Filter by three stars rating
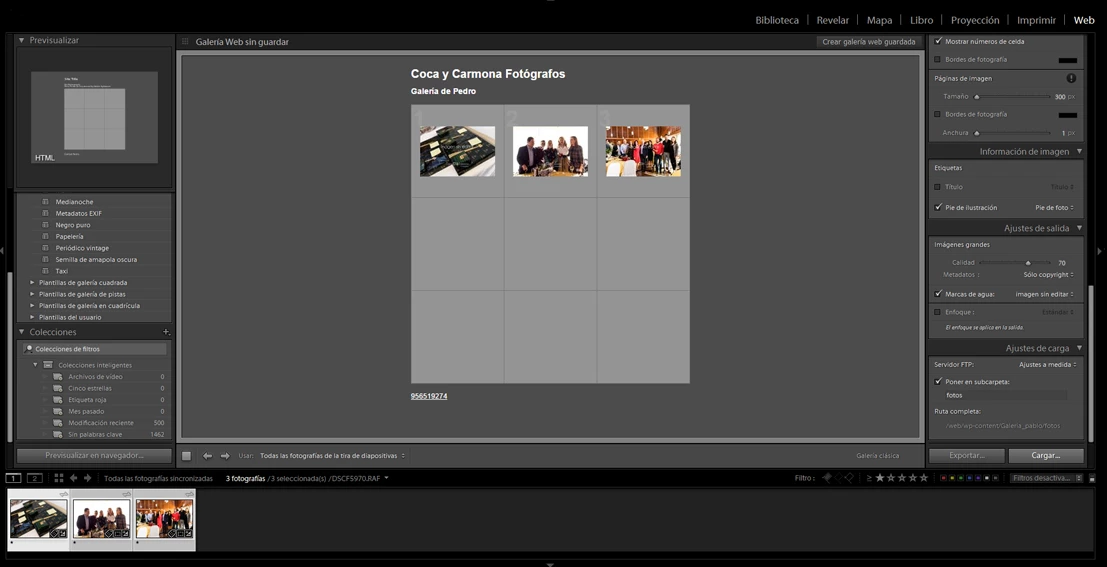The image size is (1107, 567). point(902,478)
